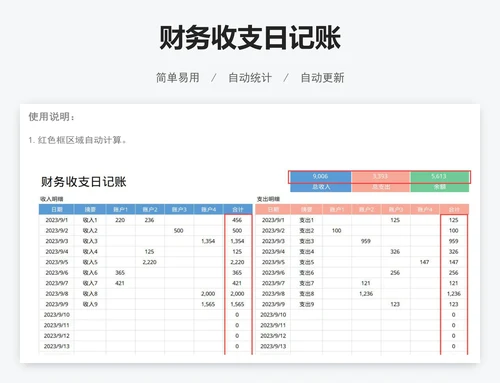Select the 500 账户3 cell in 收入2 row

click(179, 231)
